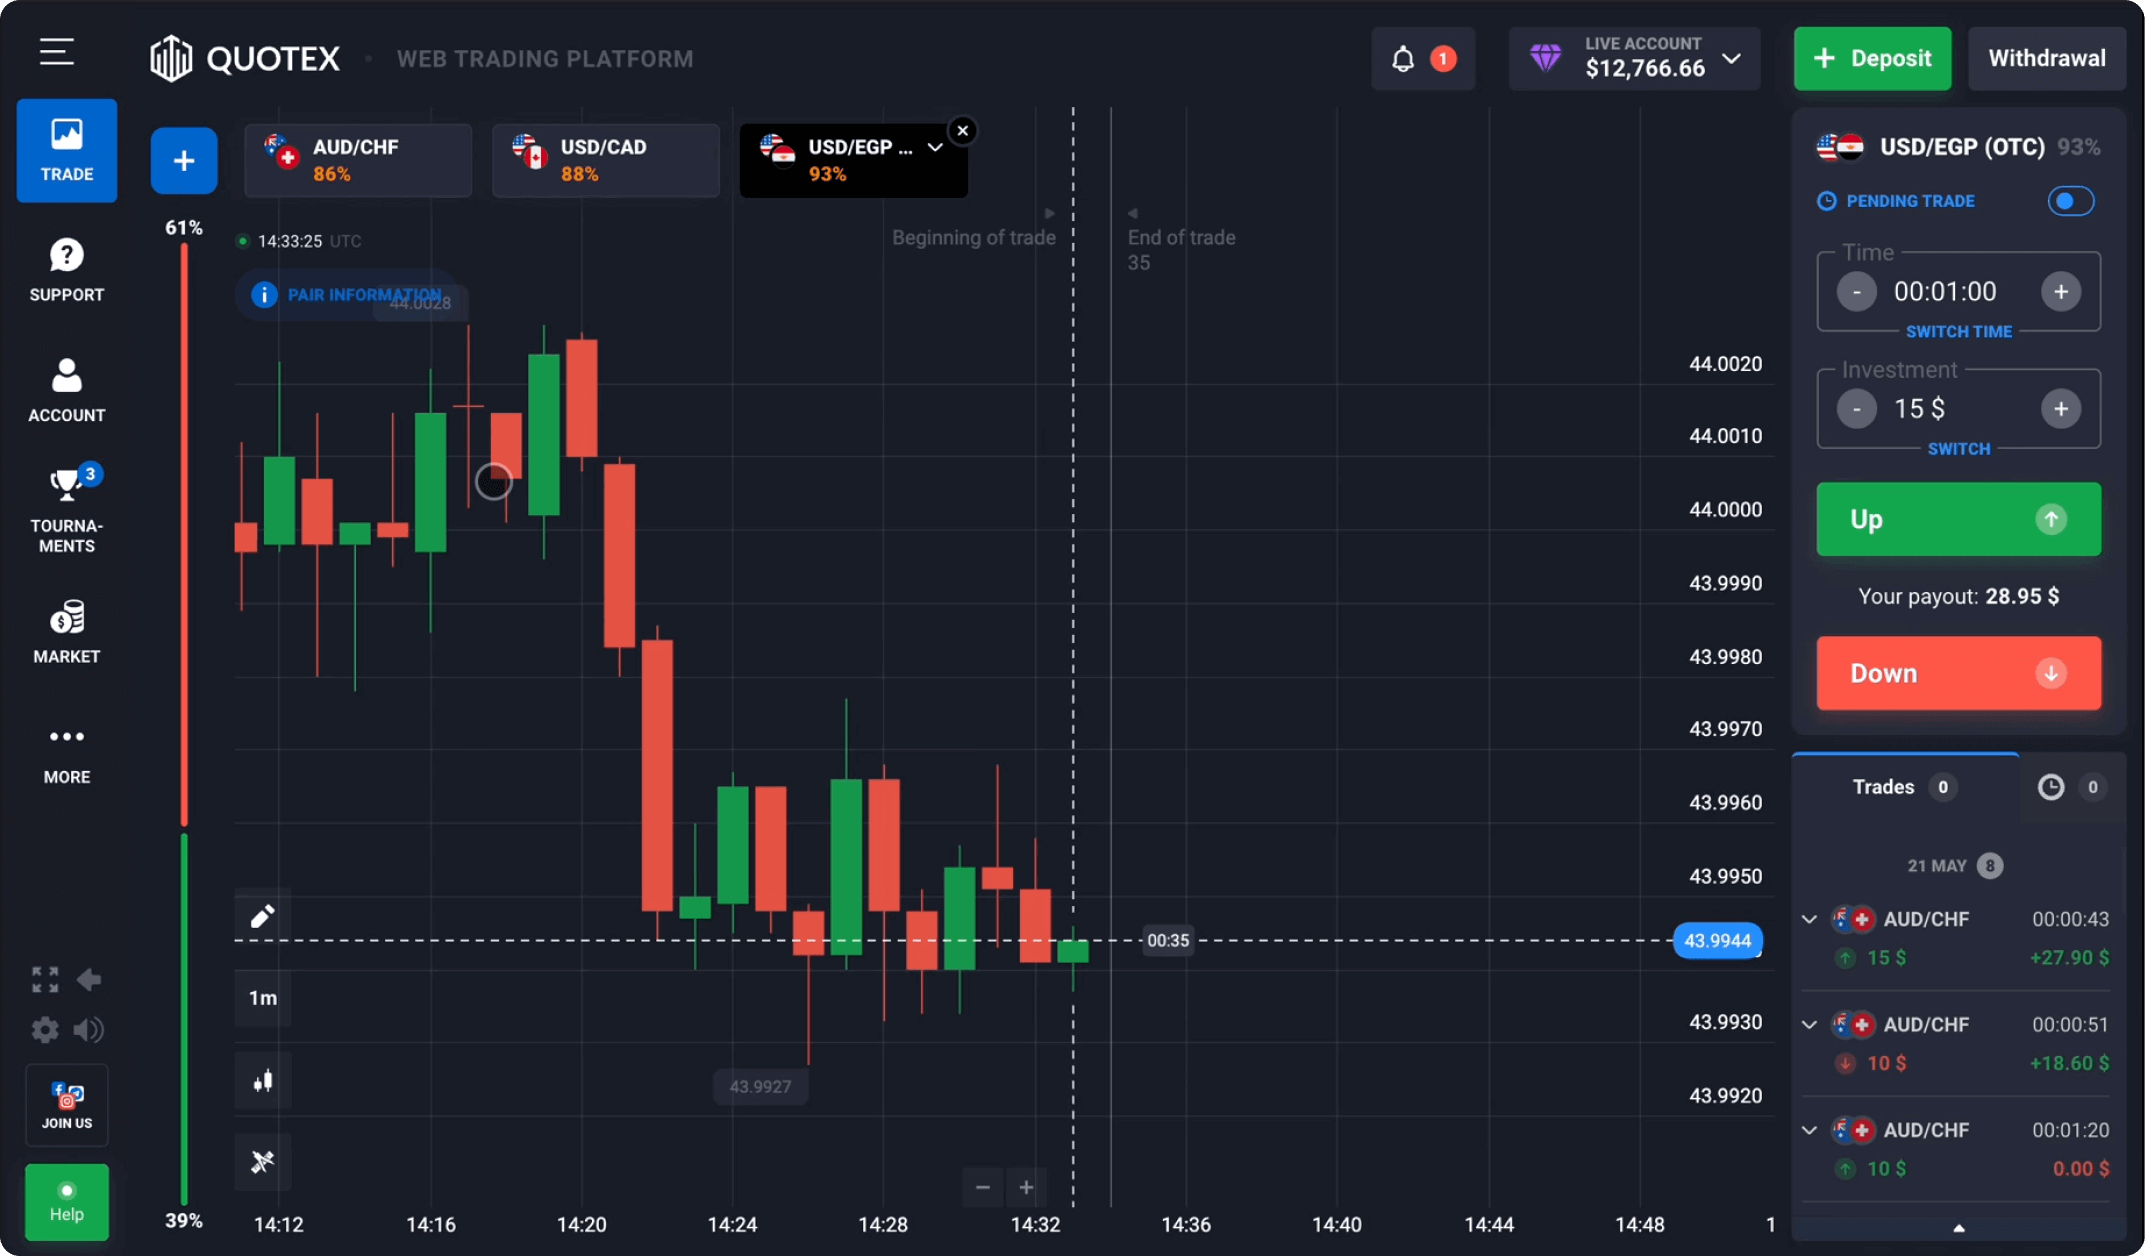Enable the Pending Trade toggle

click(2070, 201)
